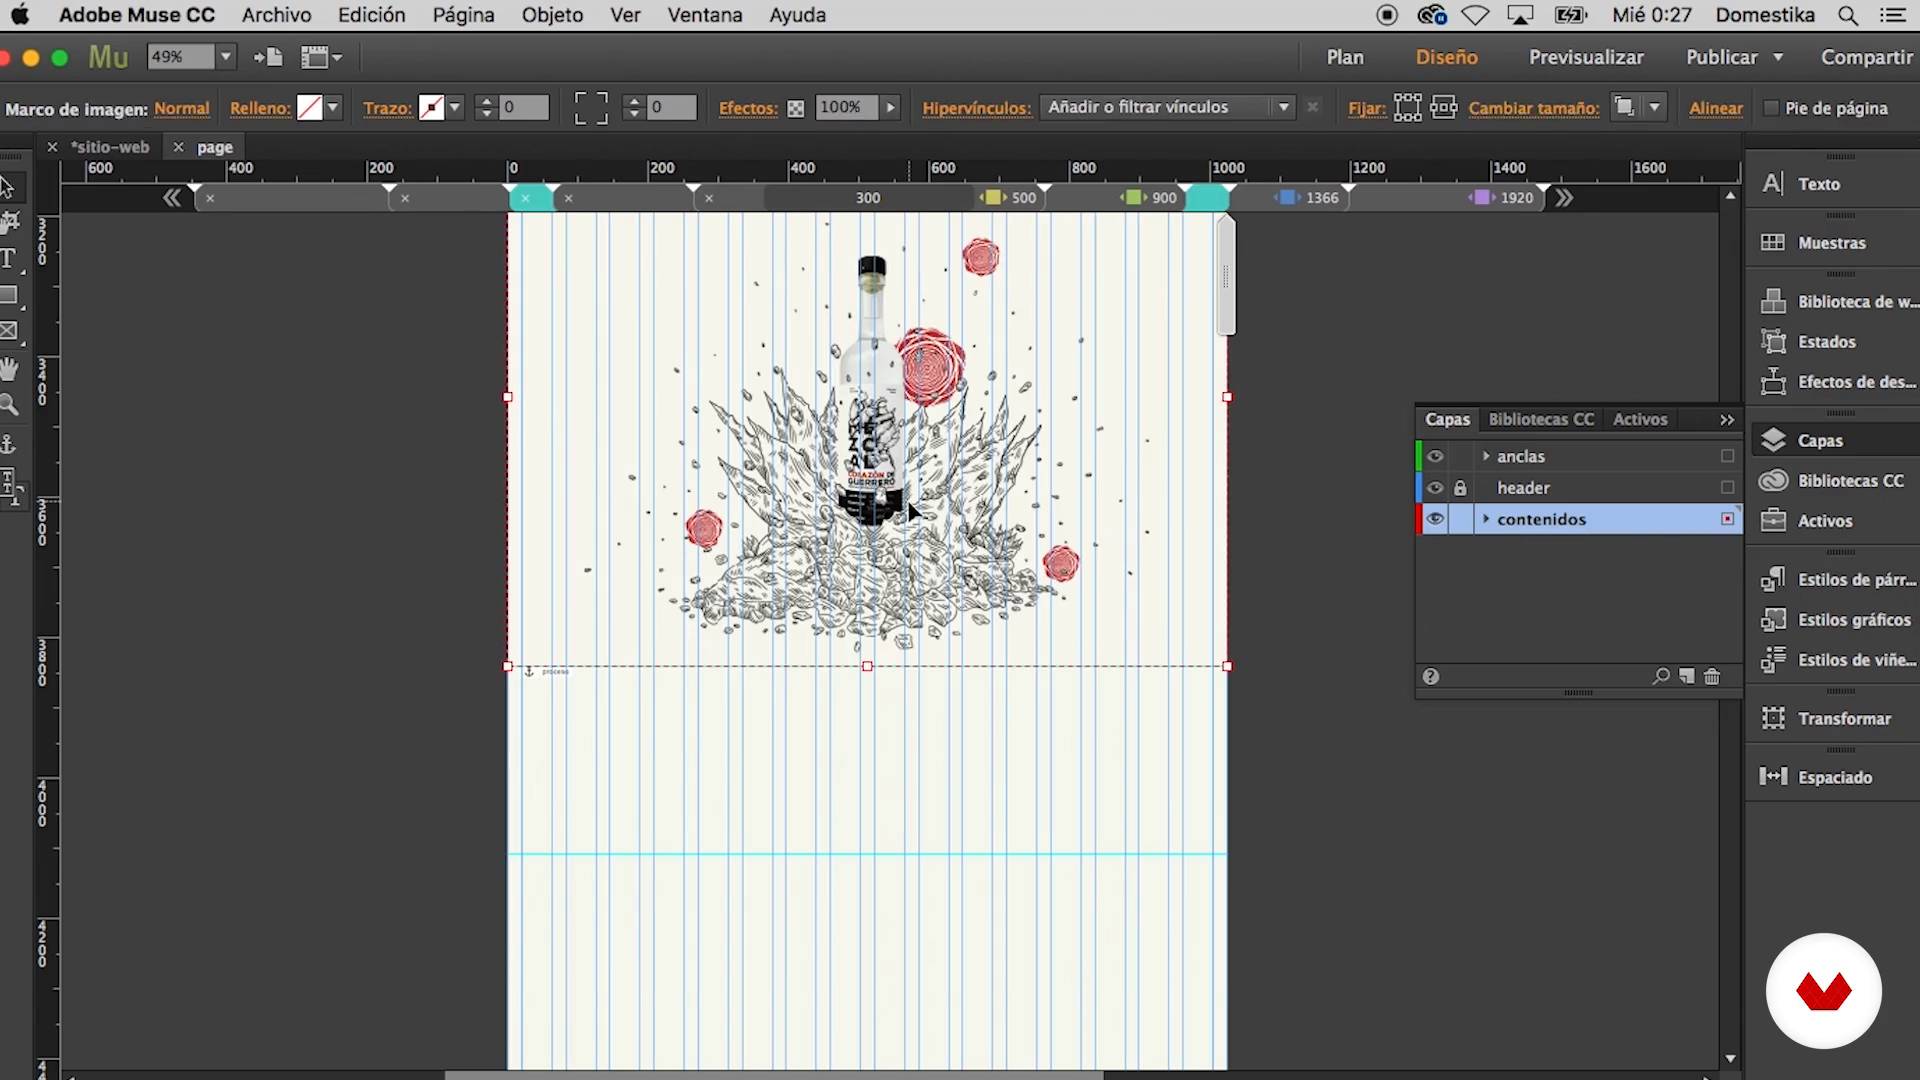The width and height of the screenshot is (1920, 1080).
Task: Select the Anchor tool
Action: click(9, 443)
